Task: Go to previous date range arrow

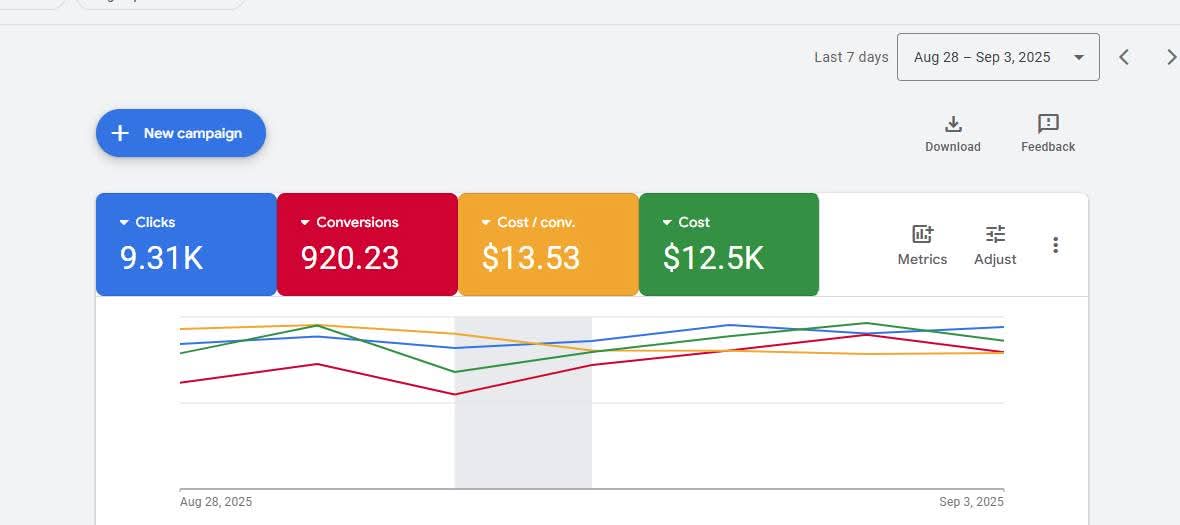Action: pyautogui.click(x=1124, y=57)
